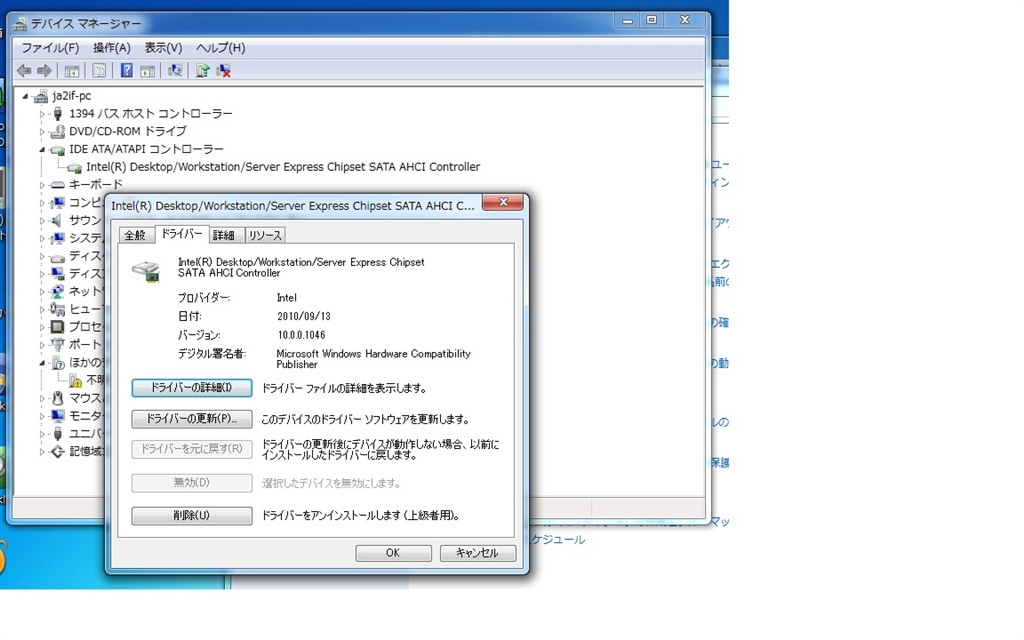The image size is (1024, 640).
Task: Minimize the Device Manager window
Action: [x=628, y=20]
